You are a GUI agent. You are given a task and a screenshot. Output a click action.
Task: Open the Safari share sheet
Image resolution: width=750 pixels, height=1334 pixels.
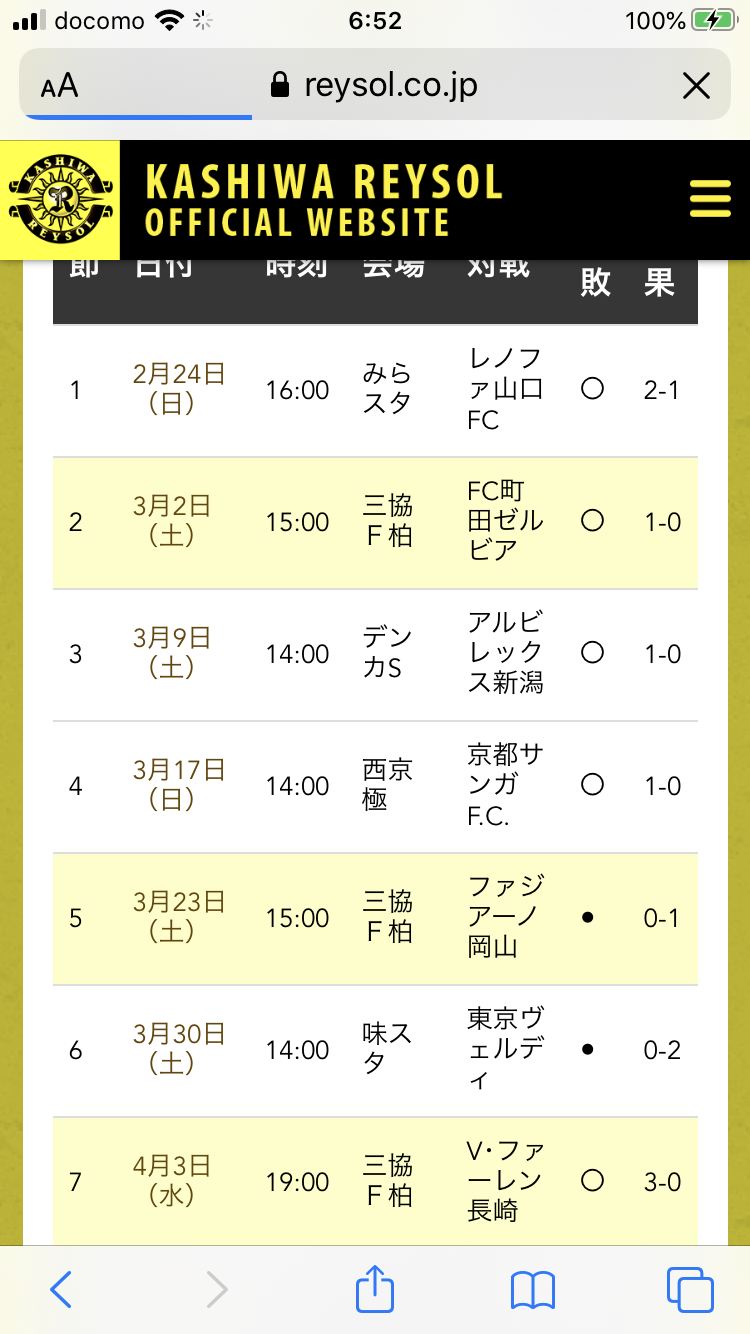pos(375,1288)
